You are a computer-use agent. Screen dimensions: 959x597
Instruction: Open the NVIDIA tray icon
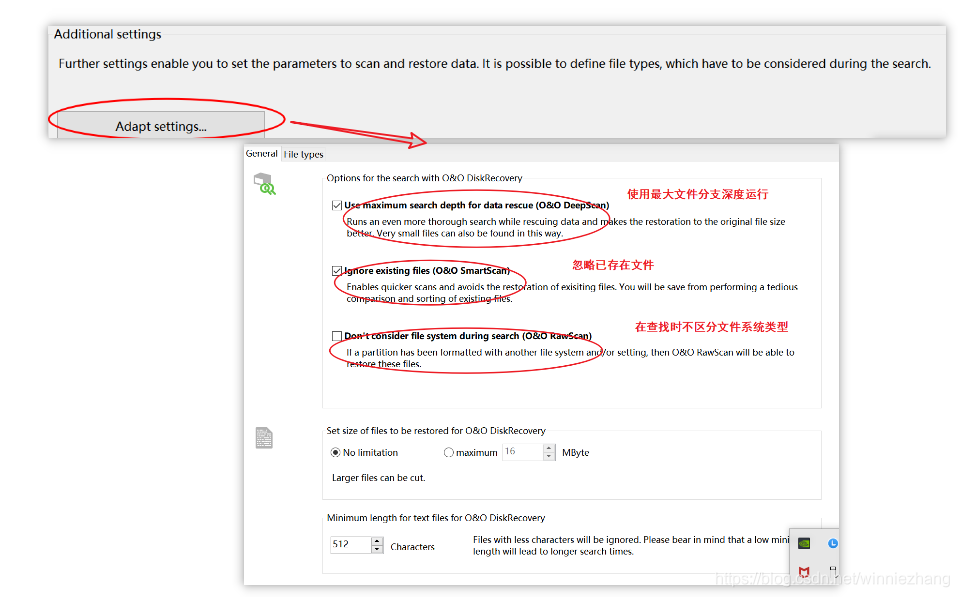click(804, 543)
